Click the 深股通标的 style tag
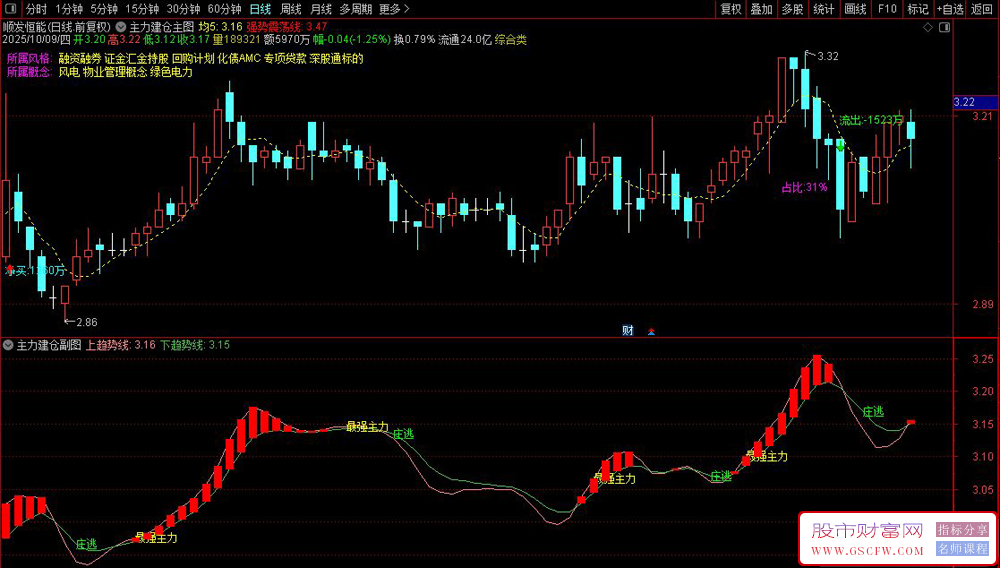This screenshot has height=568, width=1000. [336, 59]
